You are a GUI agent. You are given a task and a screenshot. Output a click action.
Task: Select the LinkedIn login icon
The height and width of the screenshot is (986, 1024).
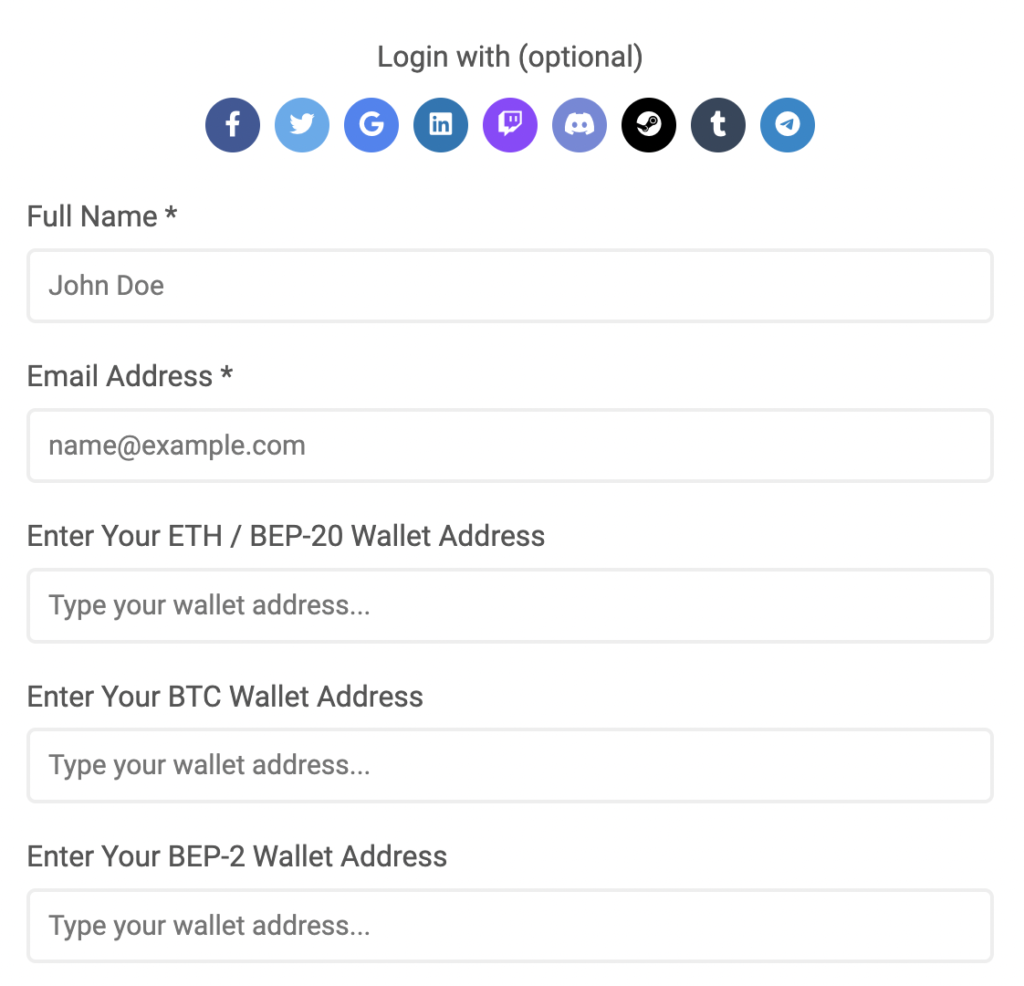tap(441, 125)
